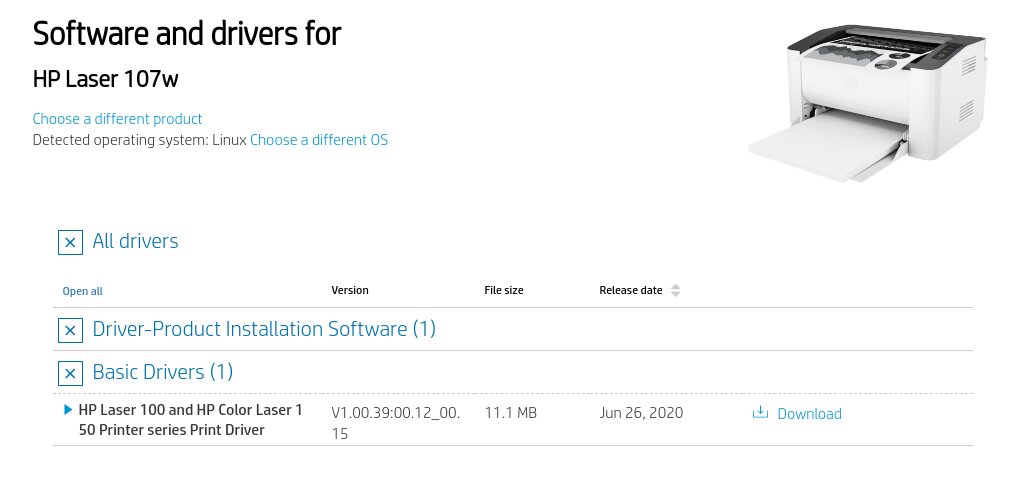Click the Release date column header
Viewport: 1019px width, 482px height.
[x=630, y=291]
